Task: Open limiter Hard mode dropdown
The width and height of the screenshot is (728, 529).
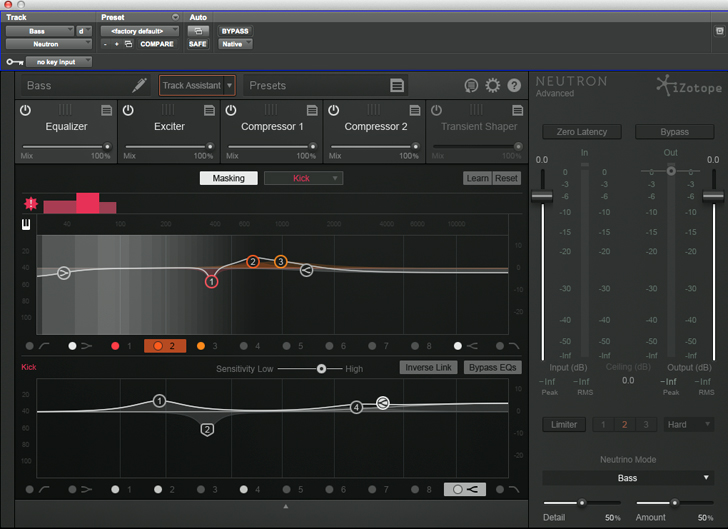Action: point(689,425)
